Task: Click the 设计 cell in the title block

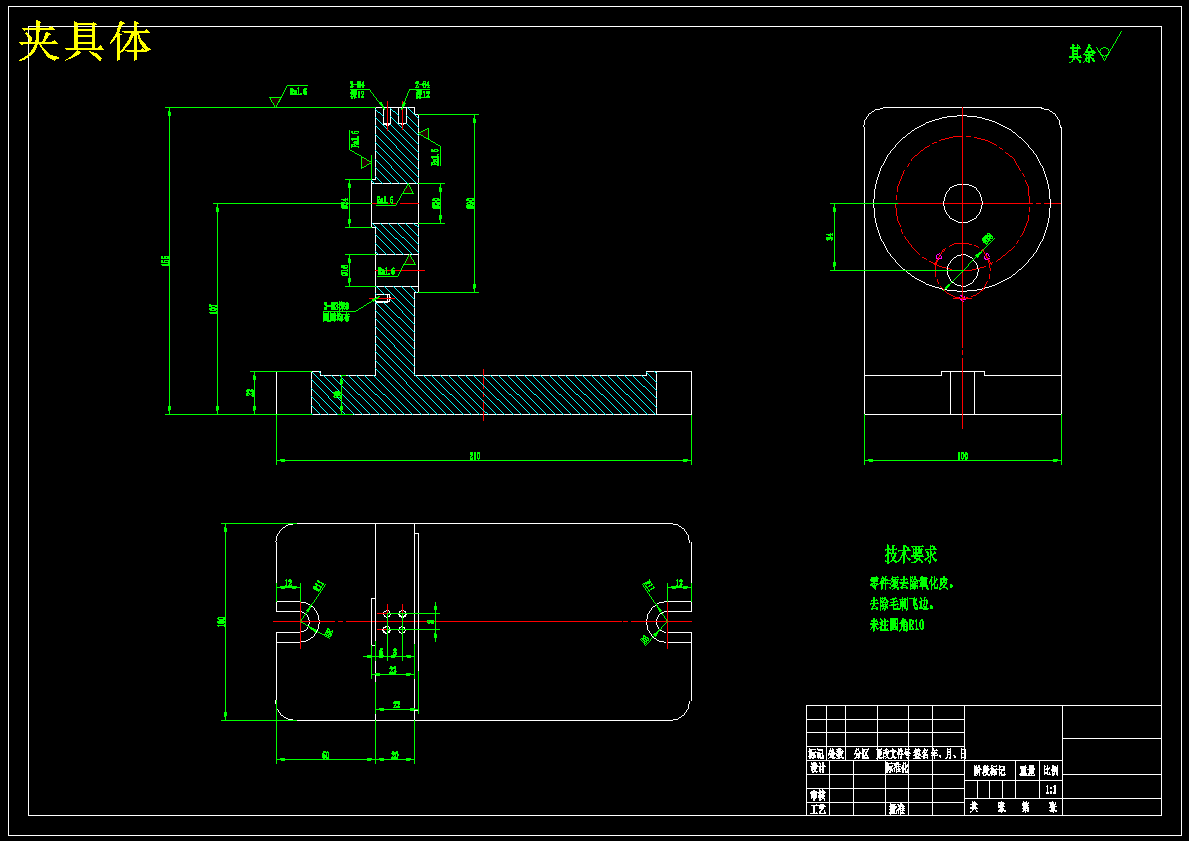Action: pyautogui.click(x=817, y=767)
